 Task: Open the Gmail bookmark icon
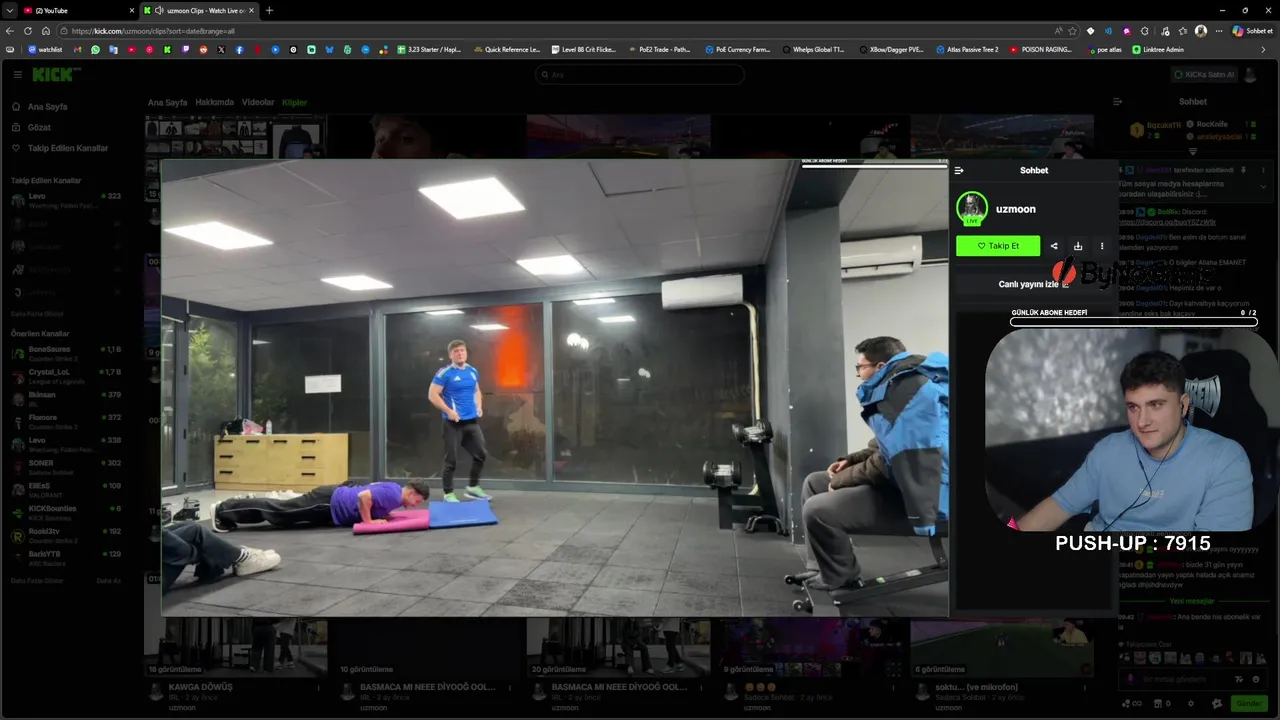point(78,49)
